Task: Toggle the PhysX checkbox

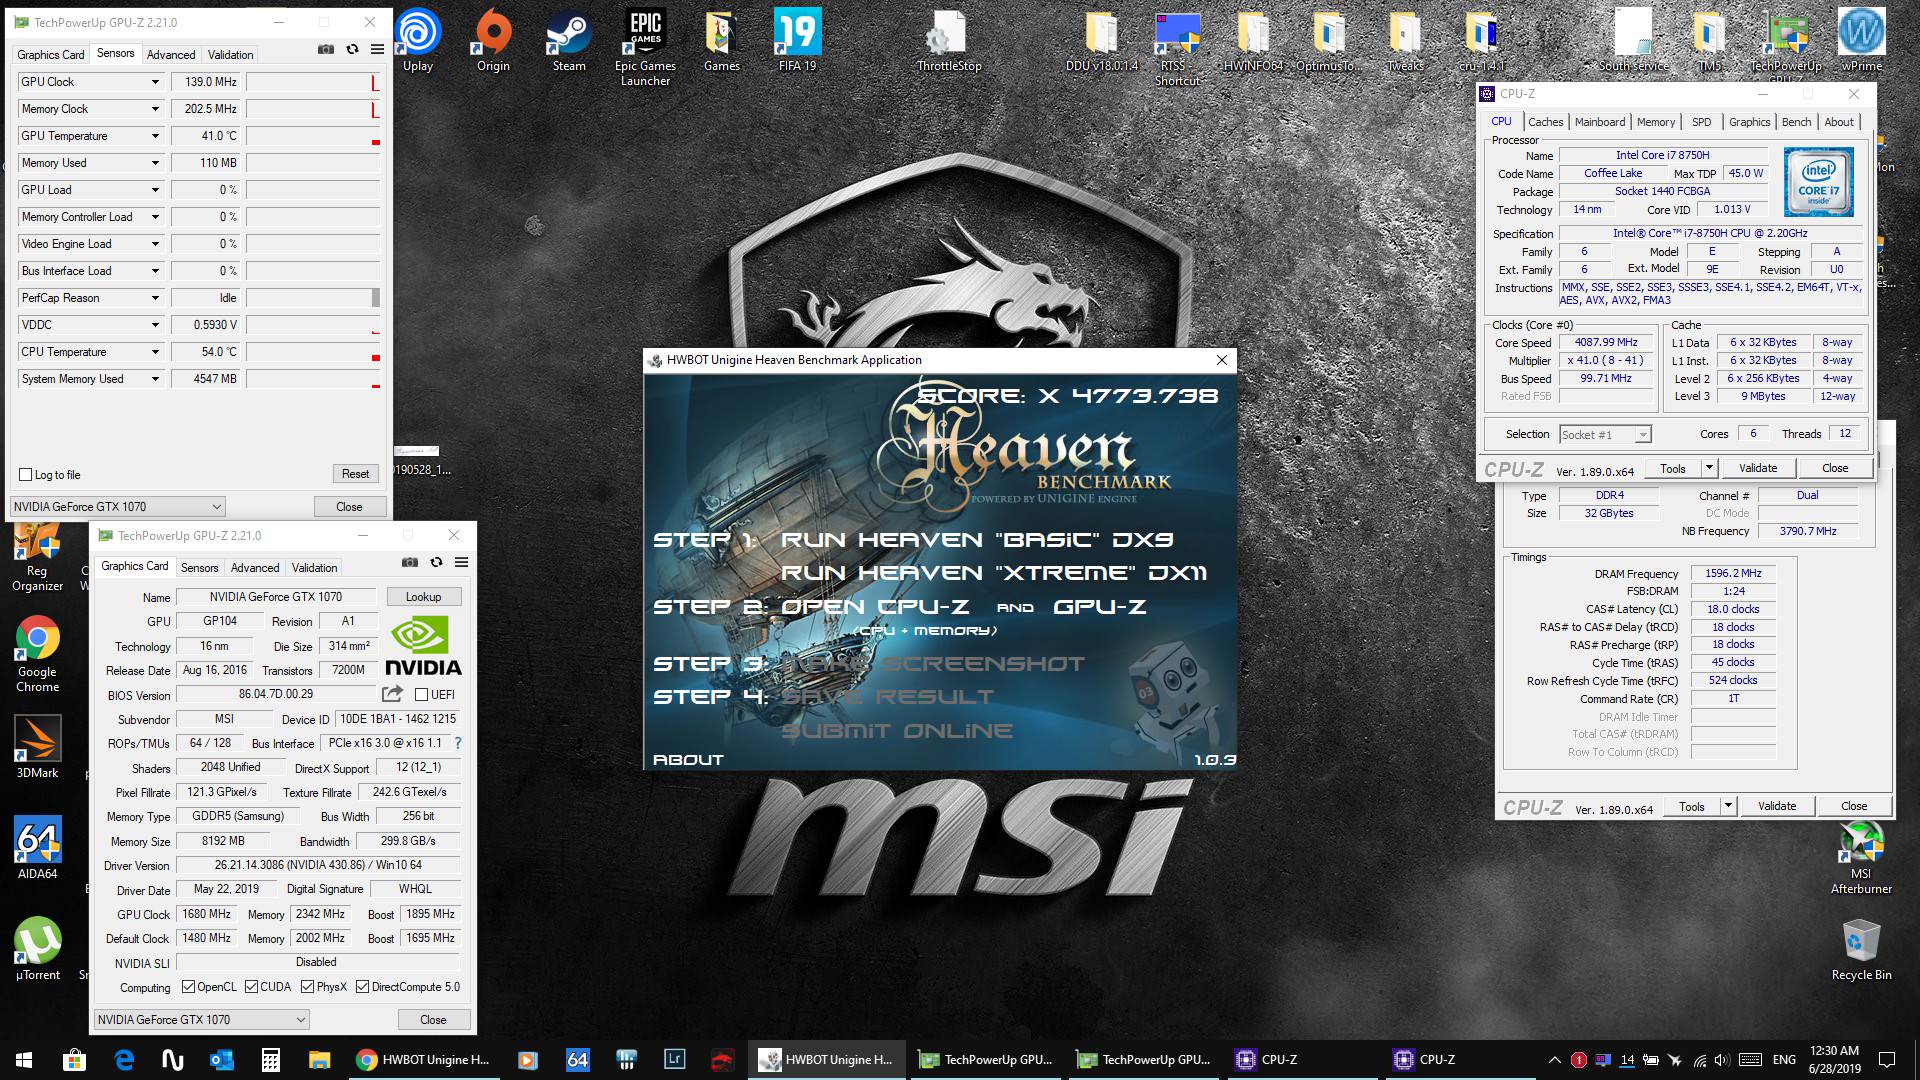Action: click(x=307, y=987)
